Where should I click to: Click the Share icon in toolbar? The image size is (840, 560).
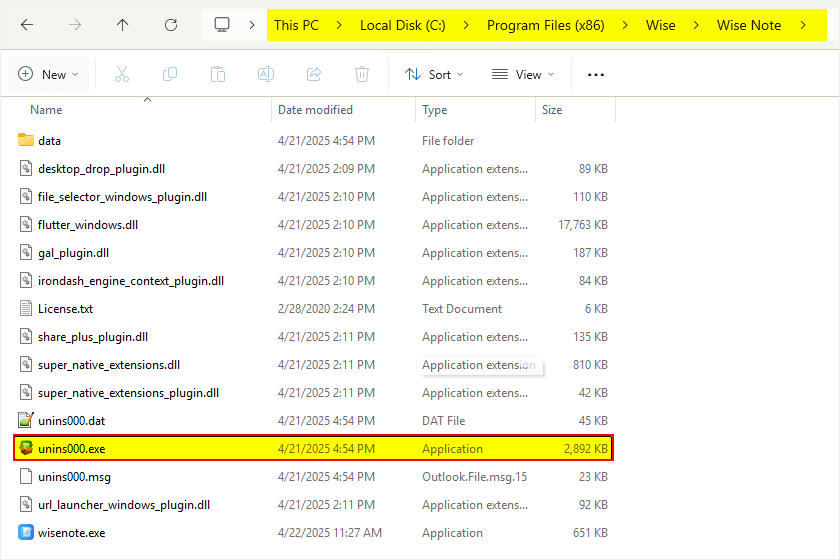pyautogui.click(x=314, y=74)
